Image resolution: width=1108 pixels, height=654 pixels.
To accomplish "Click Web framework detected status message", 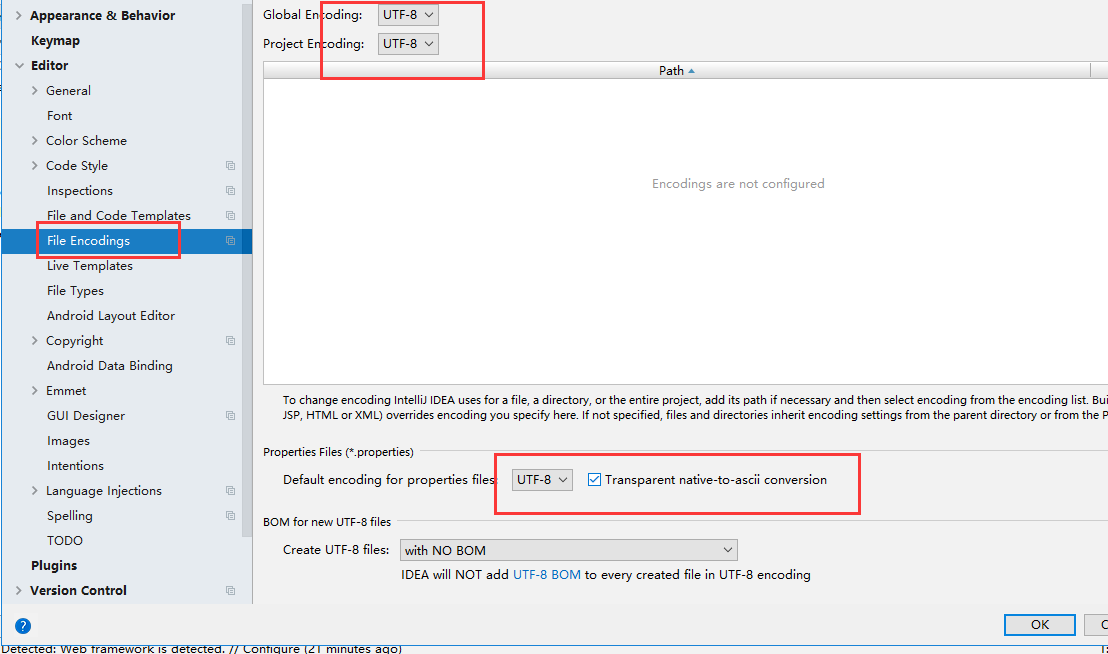I will [x=201, y=648].
